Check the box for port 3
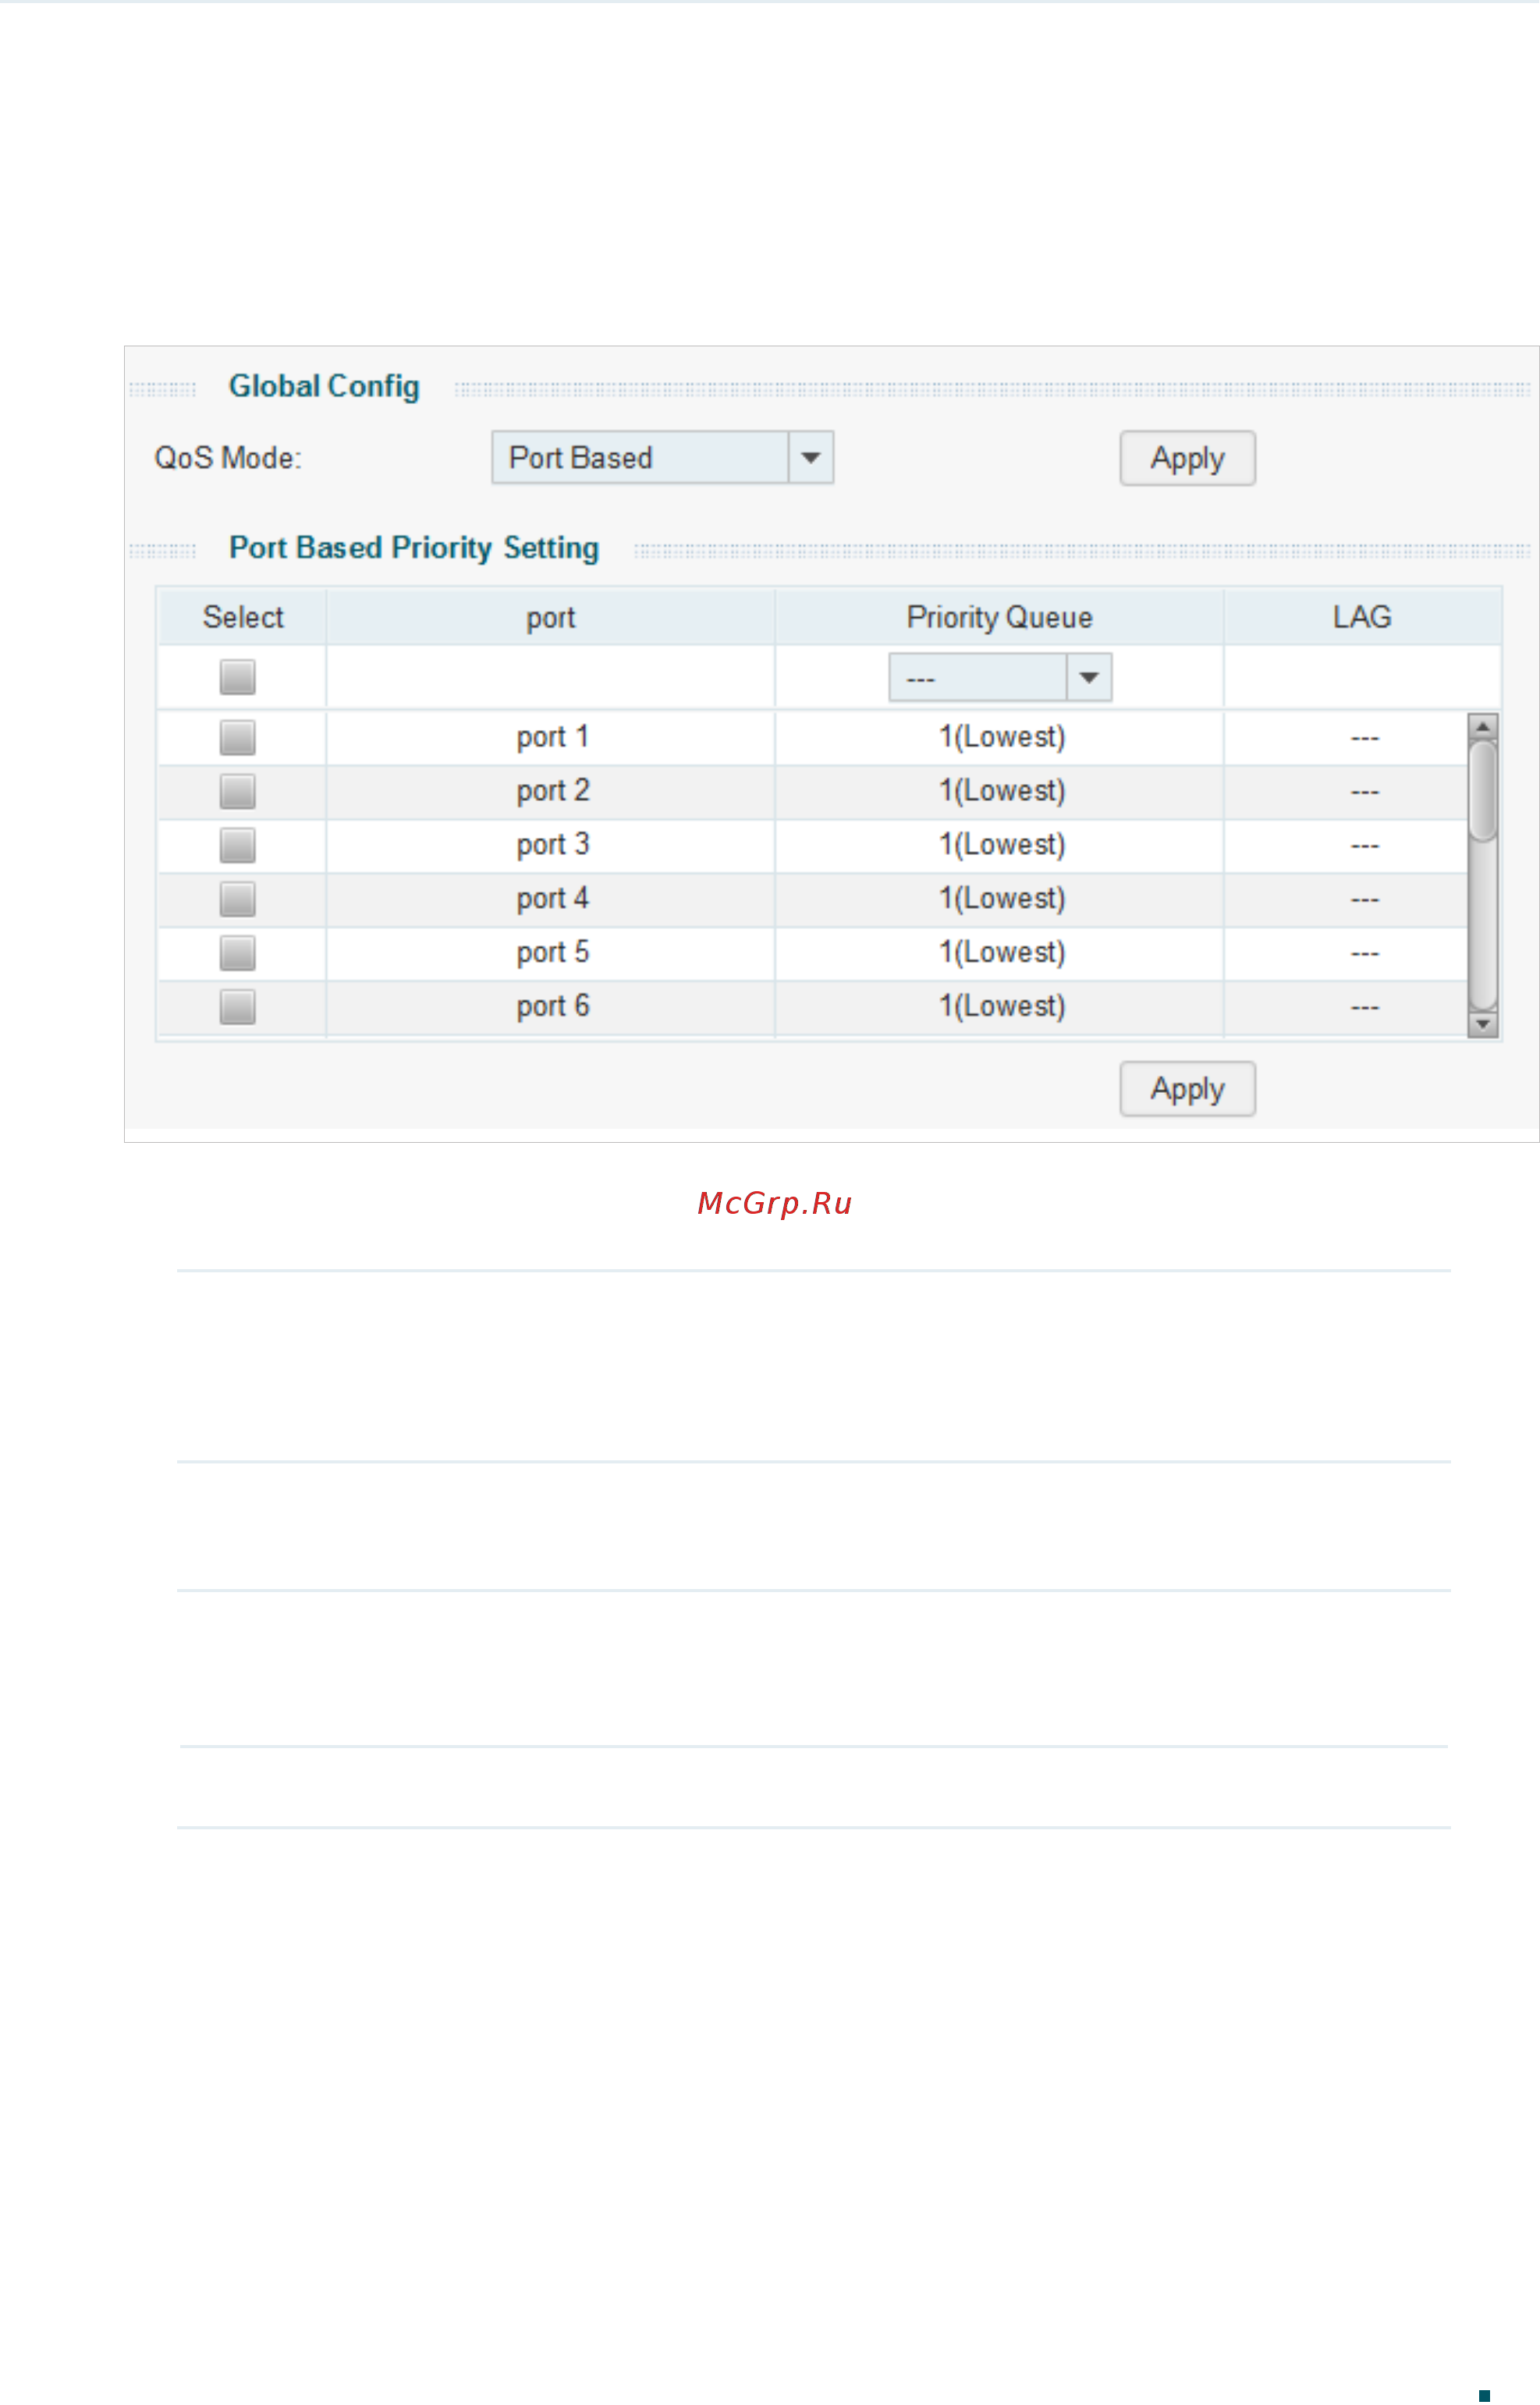 point(238,845)
